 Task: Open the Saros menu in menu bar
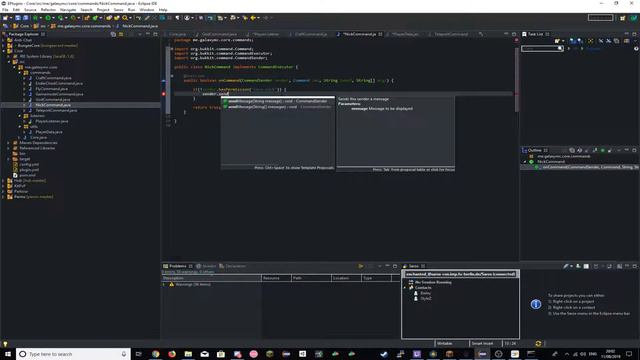coord(118,9)
